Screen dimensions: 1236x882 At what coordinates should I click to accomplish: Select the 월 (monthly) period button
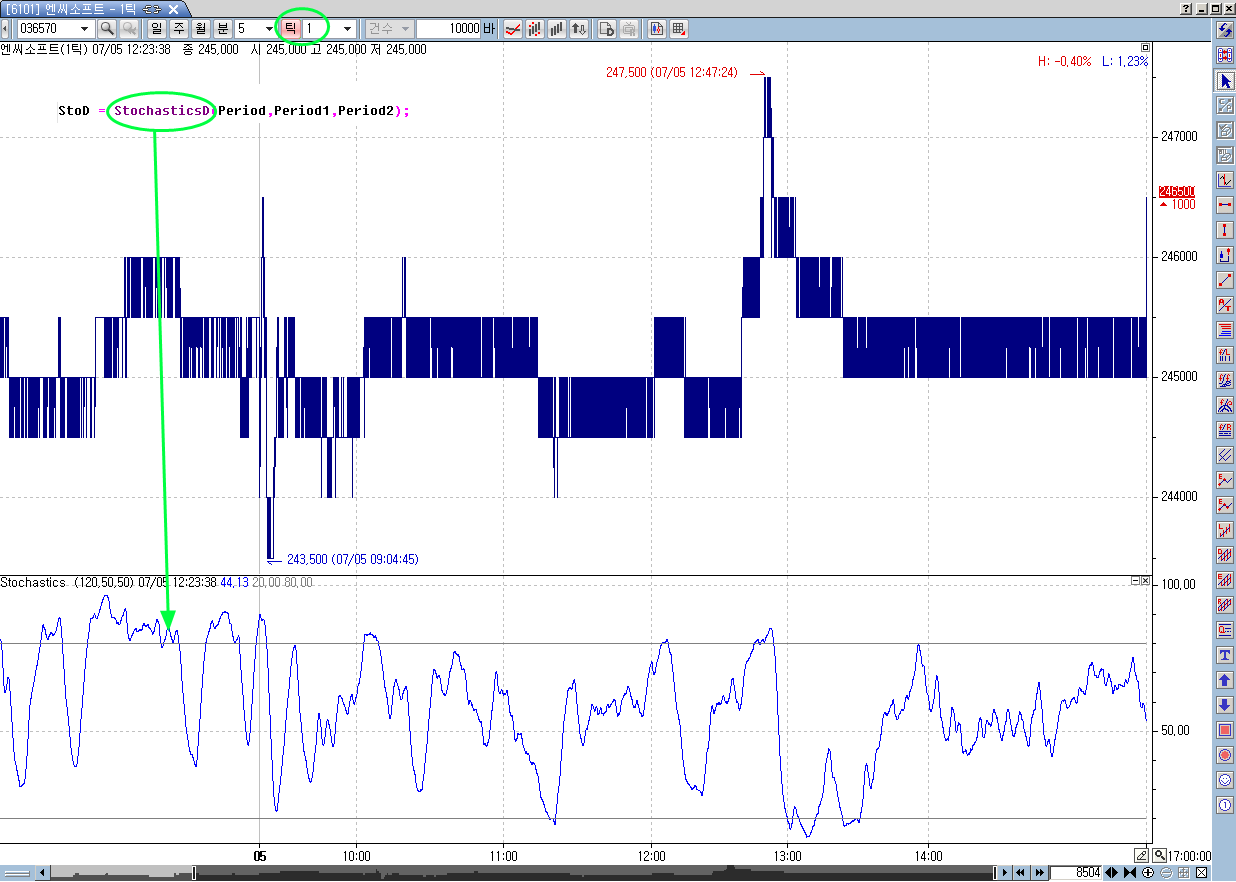point(201,29)
